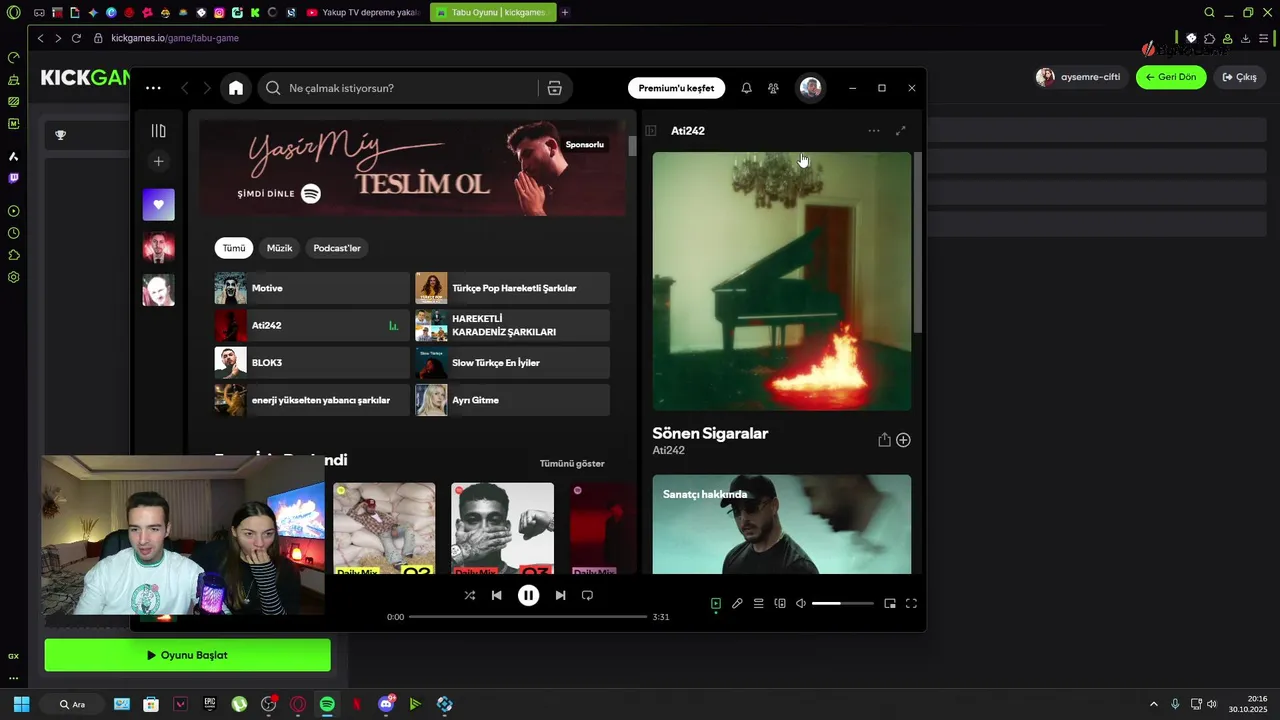Go back in Spotify navigation
Screen dimensions: 1280x720
tap(185, 88)
